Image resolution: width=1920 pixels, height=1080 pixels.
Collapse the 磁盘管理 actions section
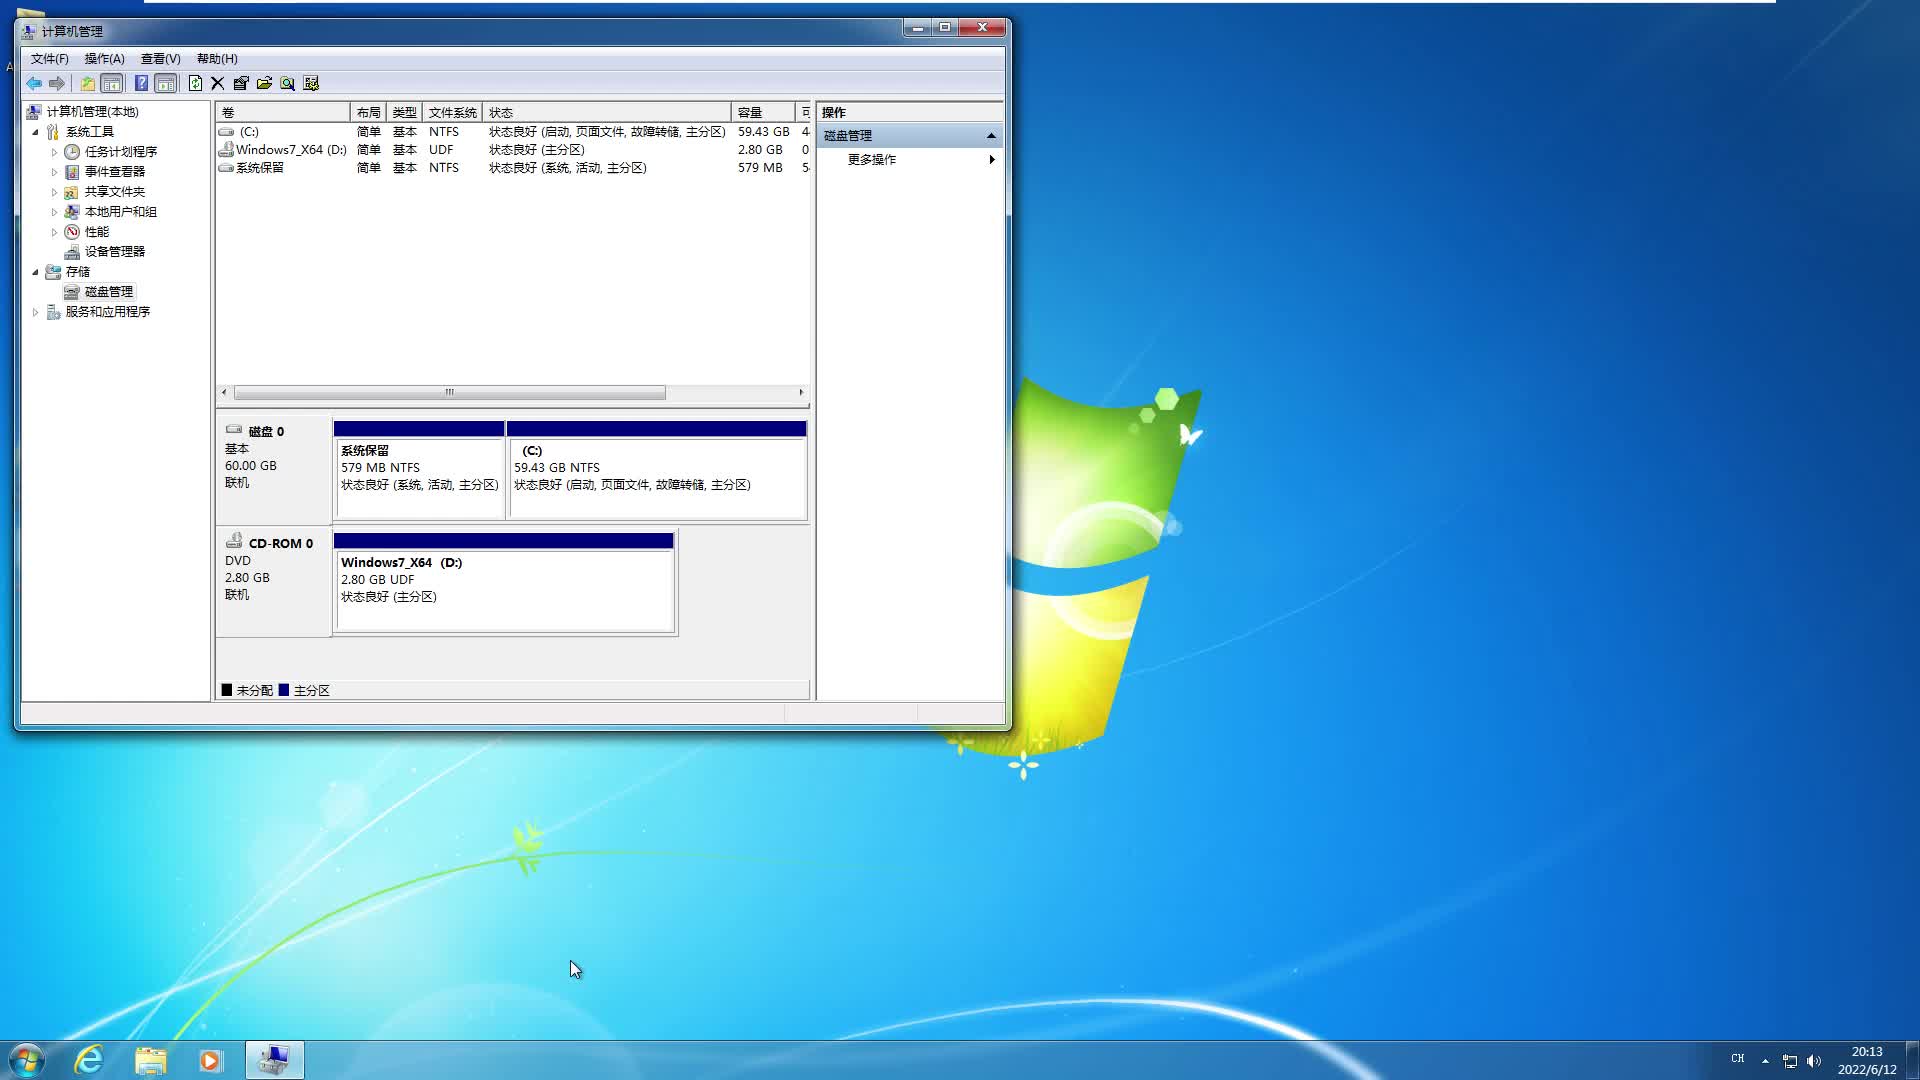click(991, 135)
